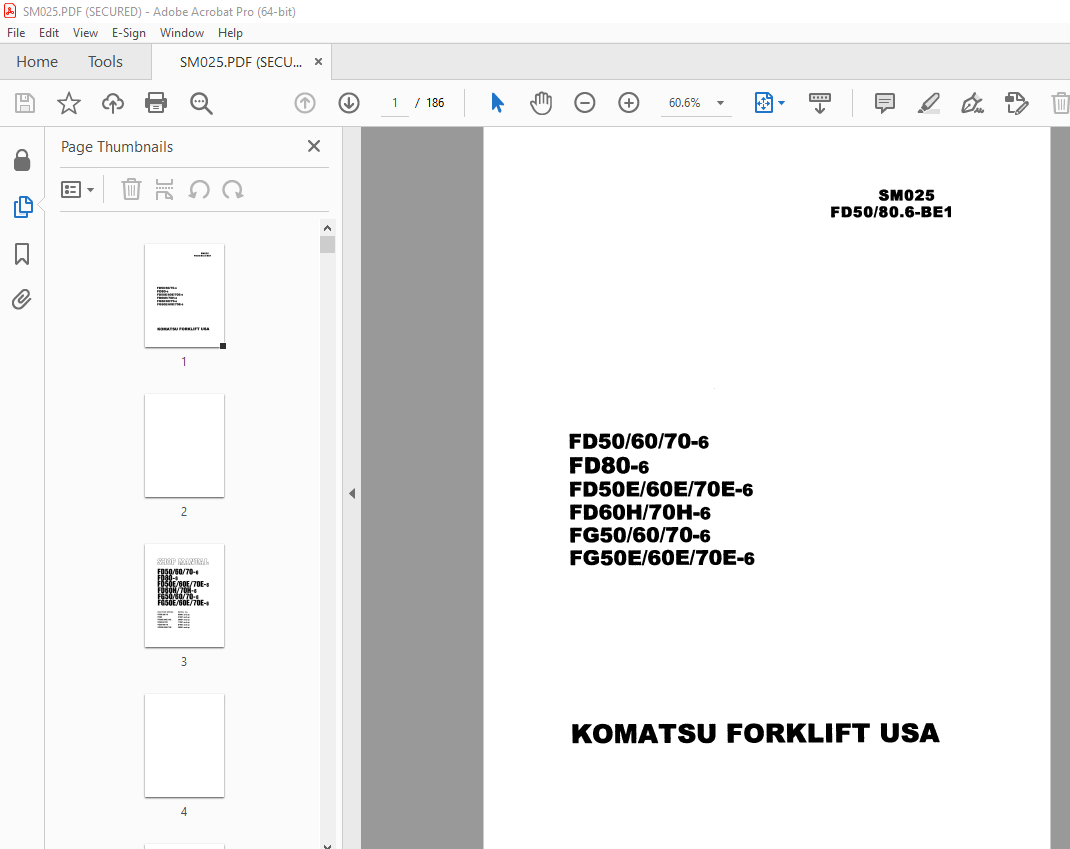Open the Fill and Sign tool
Viewport: 1070px width, 849px height.
tap(972, 103)
